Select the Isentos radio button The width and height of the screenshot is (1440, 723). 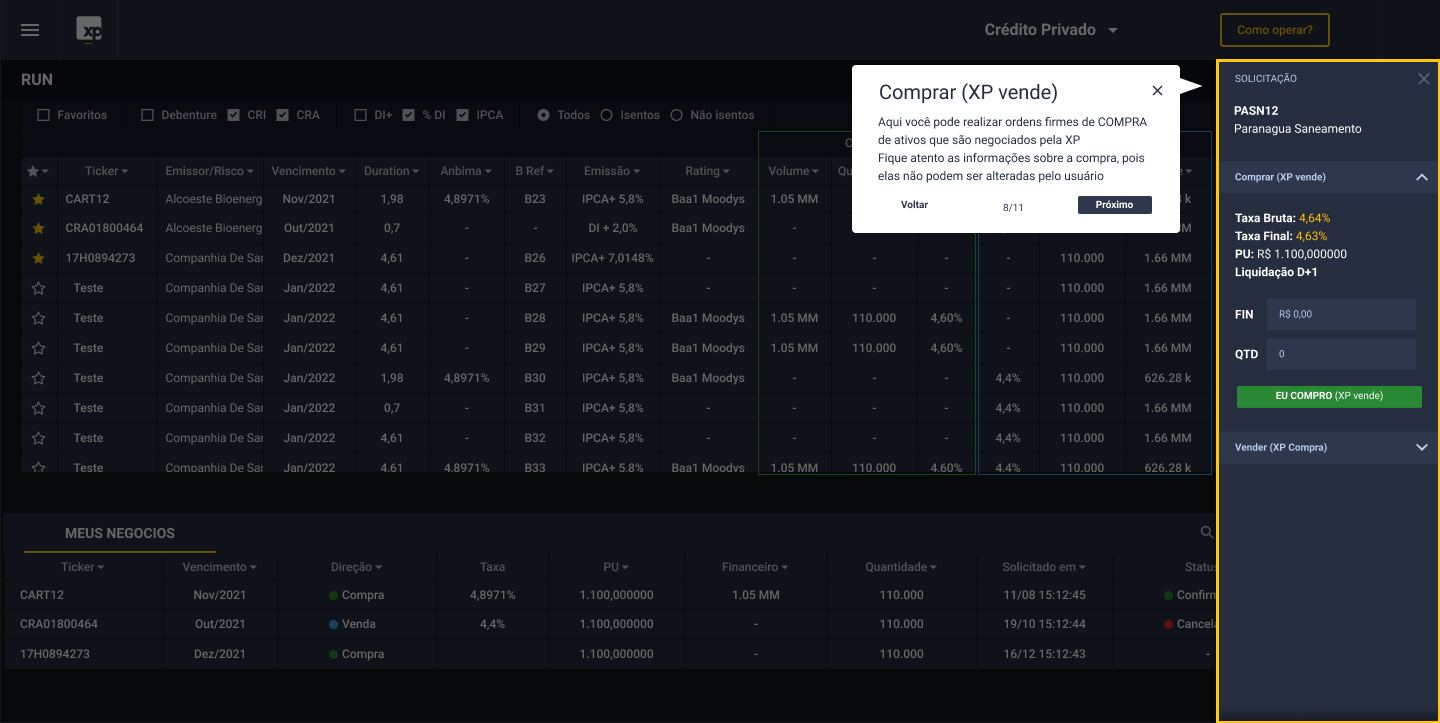606,115
